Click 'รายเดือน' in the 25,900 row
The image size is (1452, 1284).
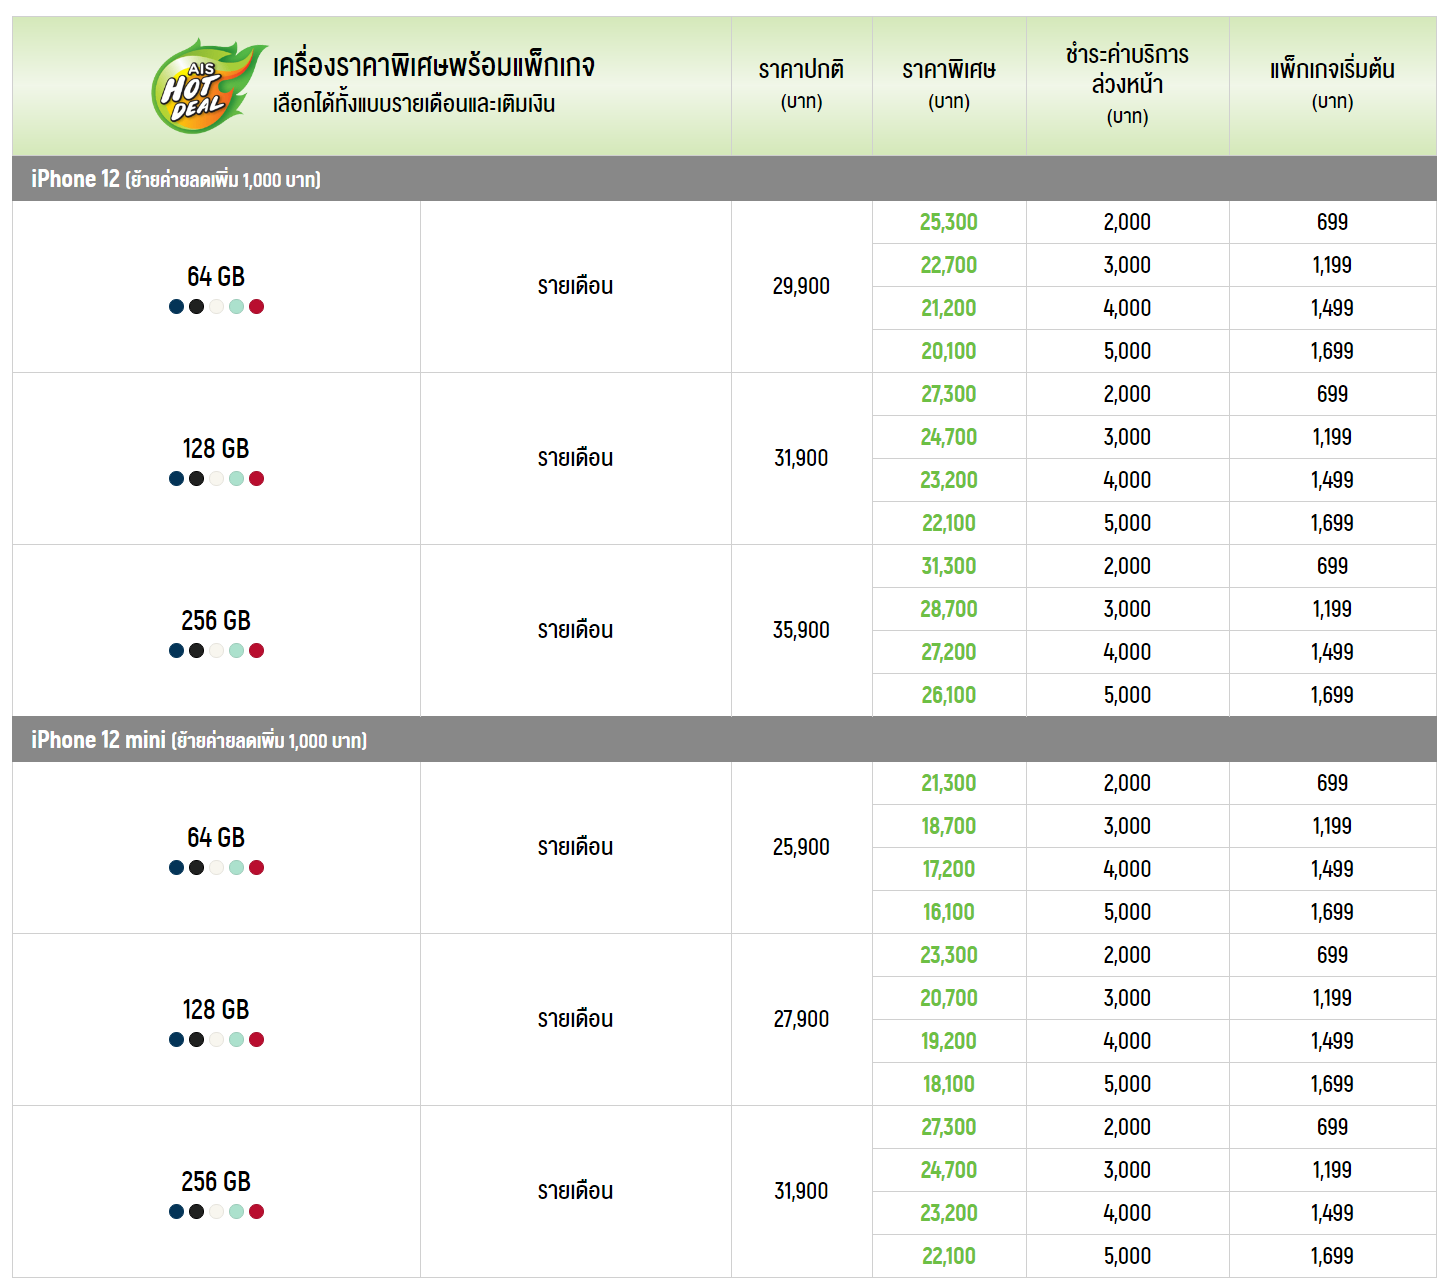575,847
